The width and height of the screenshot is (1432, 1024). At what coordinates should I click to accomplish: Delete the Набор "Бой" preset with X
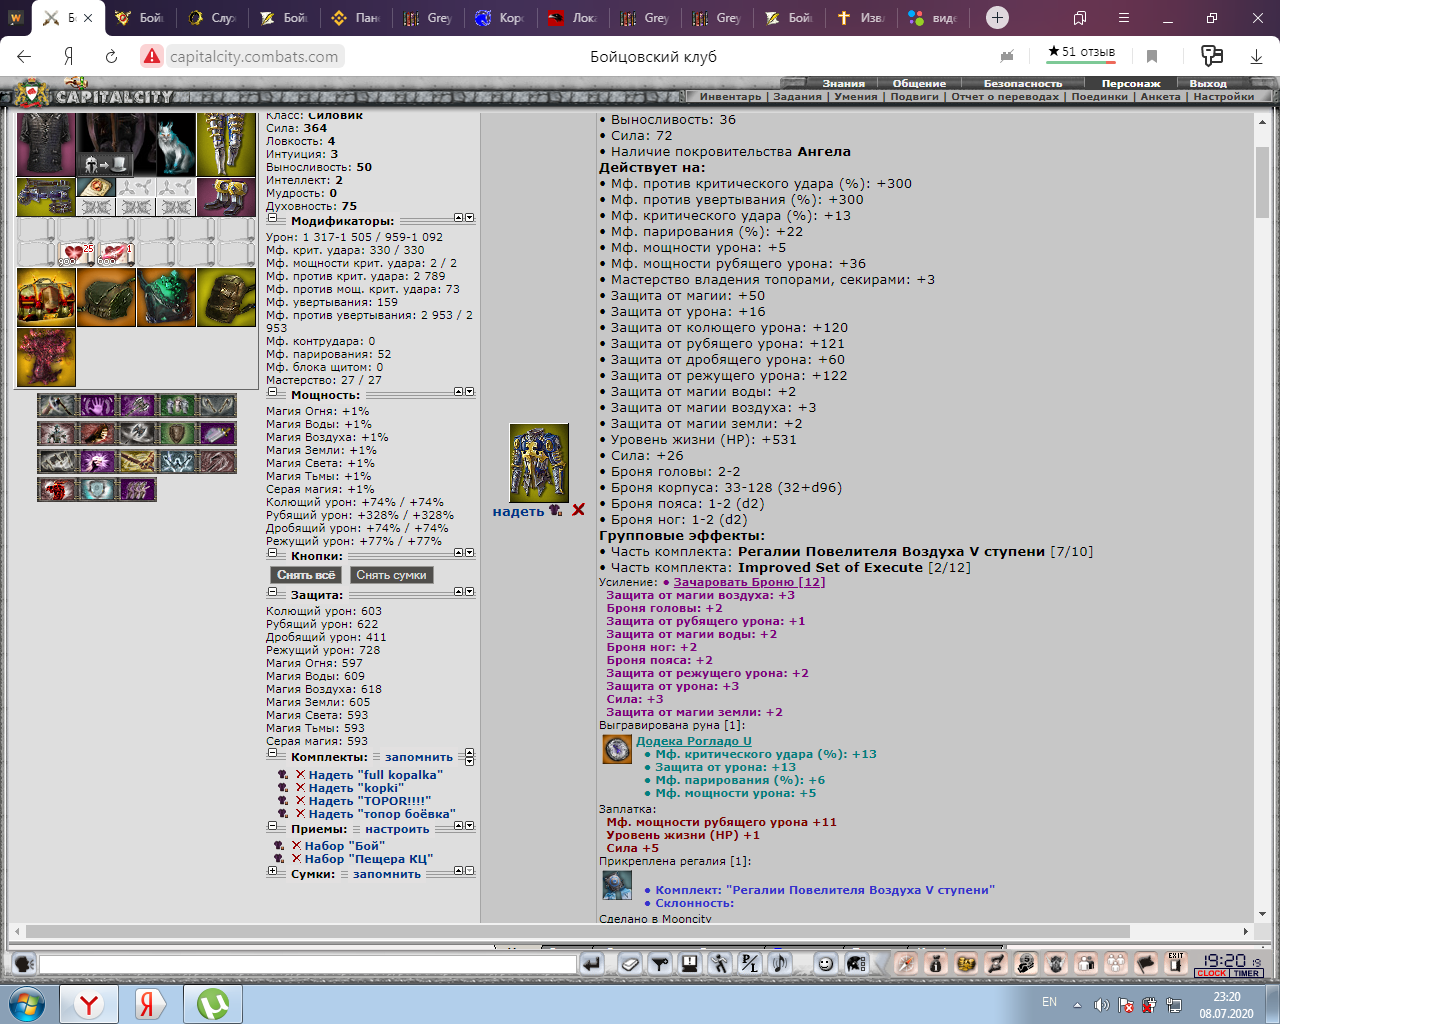[296, 845]
